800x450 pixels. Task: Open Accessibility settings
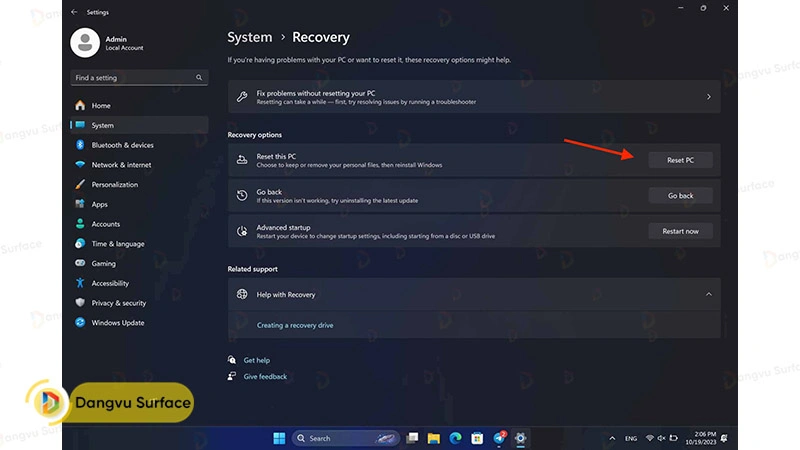[110, 283]
